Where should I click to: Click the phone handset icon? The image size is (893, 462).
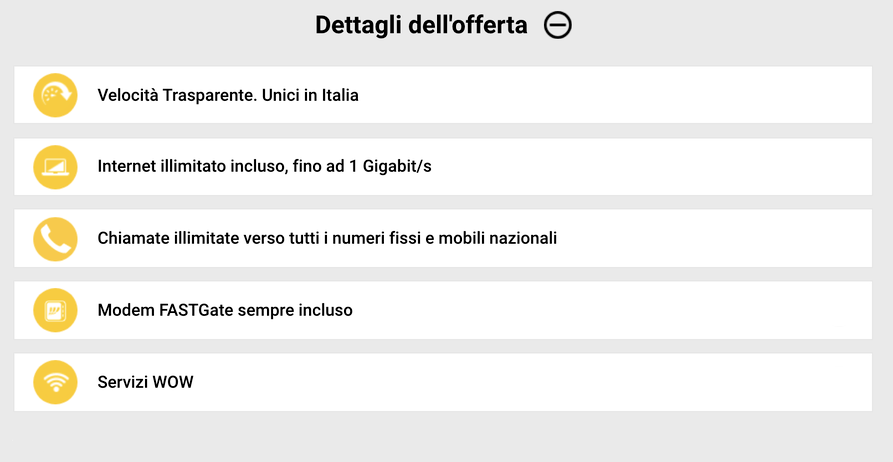55,238
